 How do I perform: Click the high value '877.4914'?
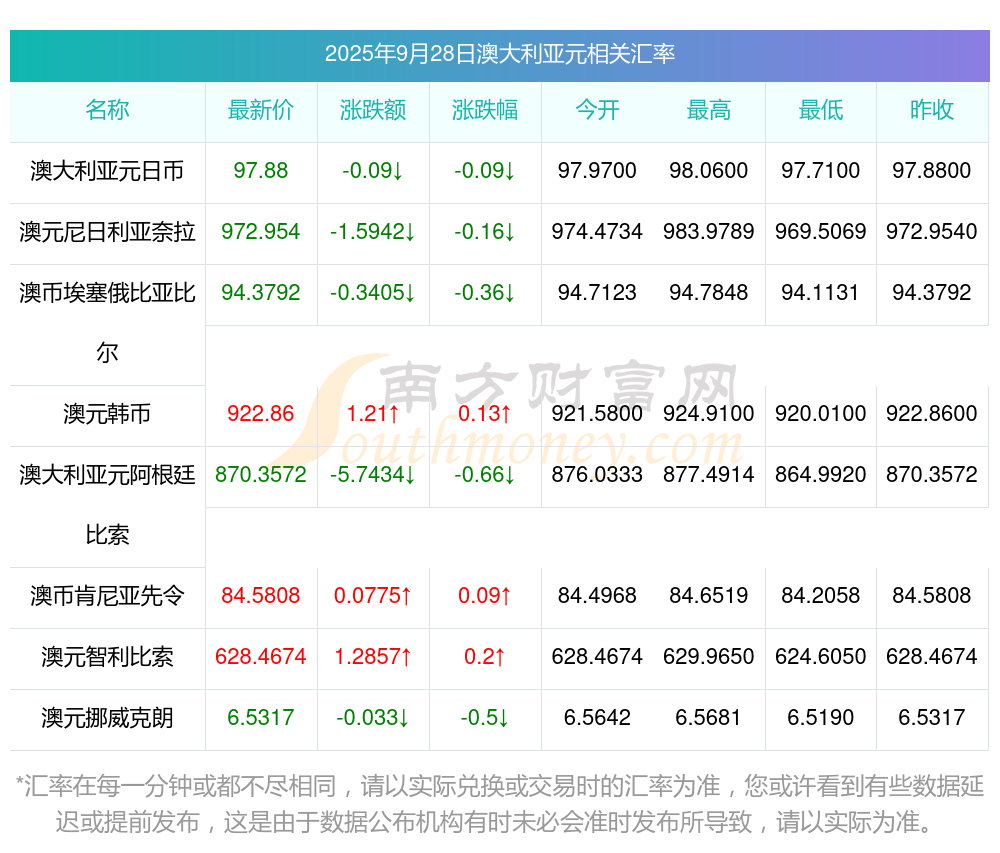coord(709,475)
